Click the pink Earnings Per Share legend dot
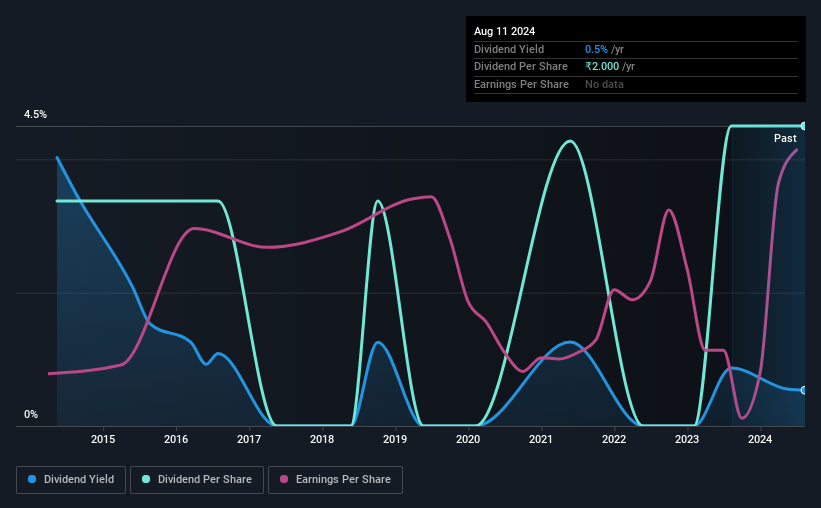Viewport: 821px width, 508px height. pos(284,479)
